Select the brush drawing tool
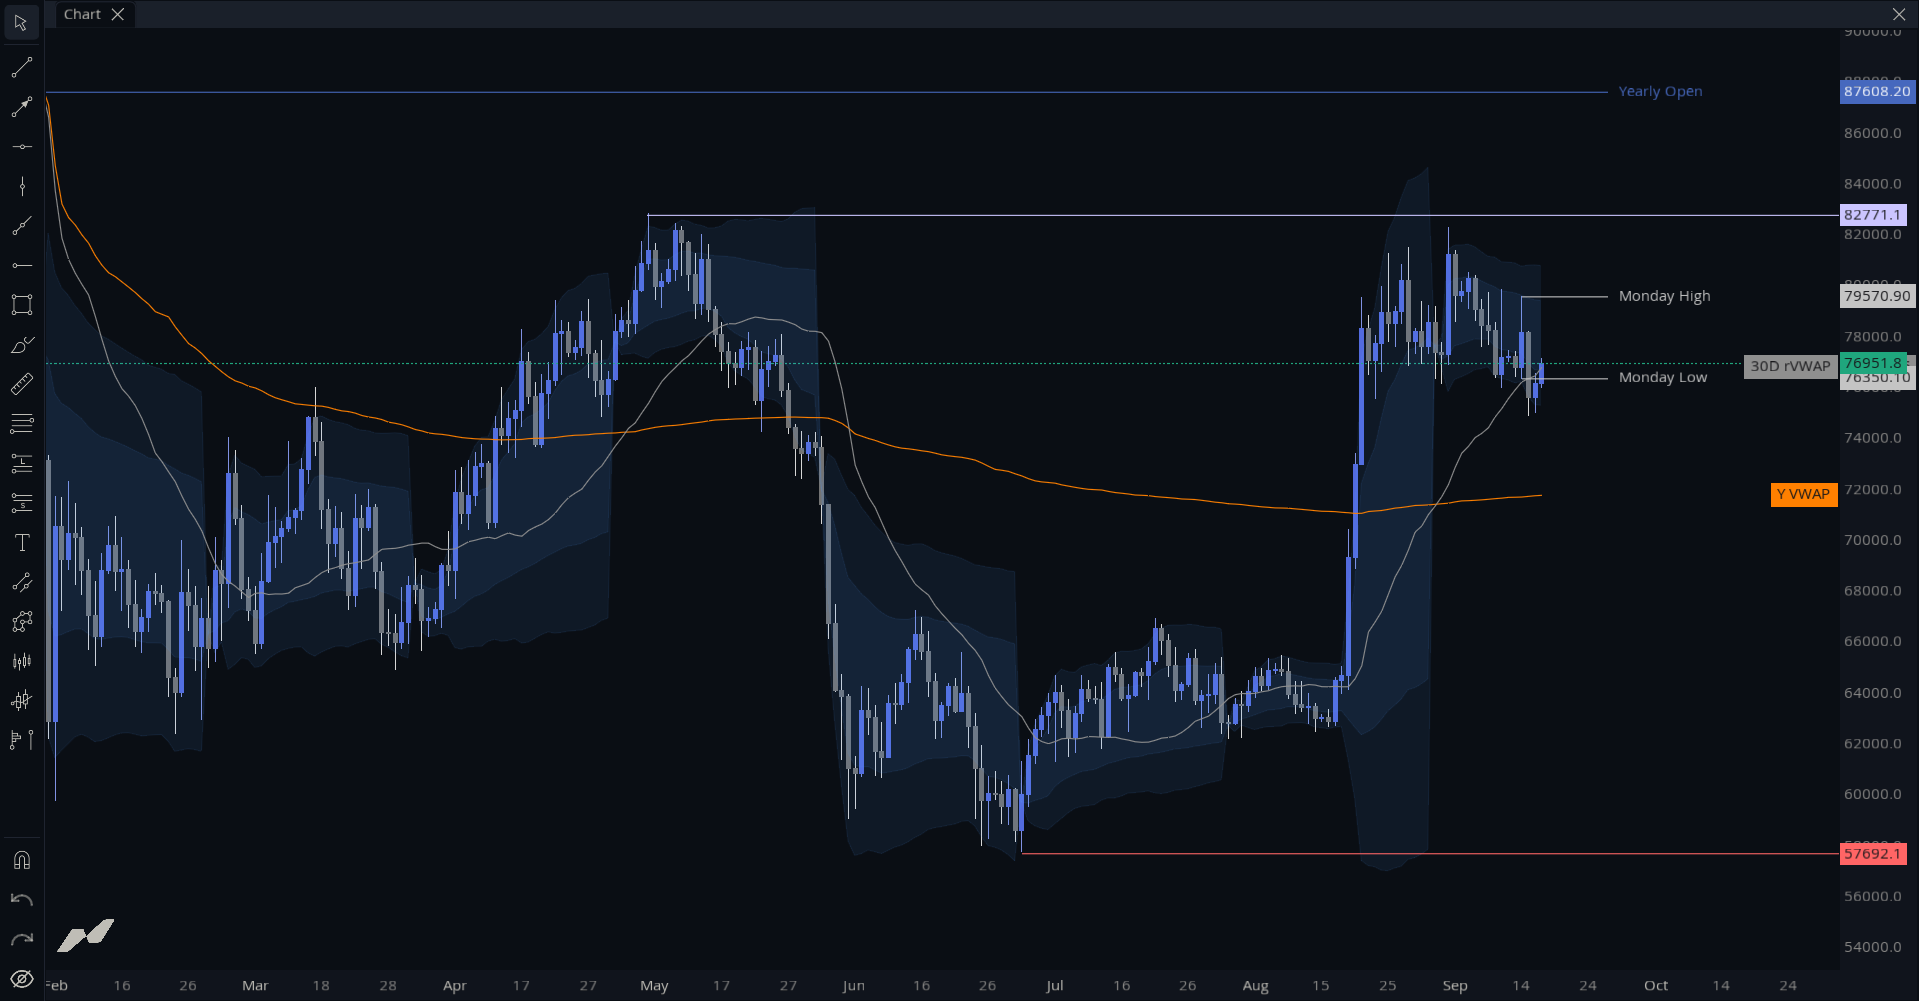This screenshot has width=1919, height=1001. pyautogui.click(x=21, y=345)
